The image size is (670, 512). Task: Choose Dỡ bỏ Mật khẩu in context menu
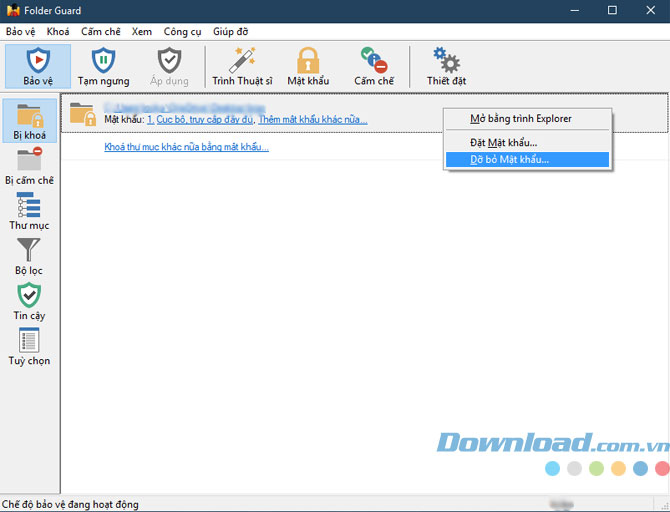[509, 159]
